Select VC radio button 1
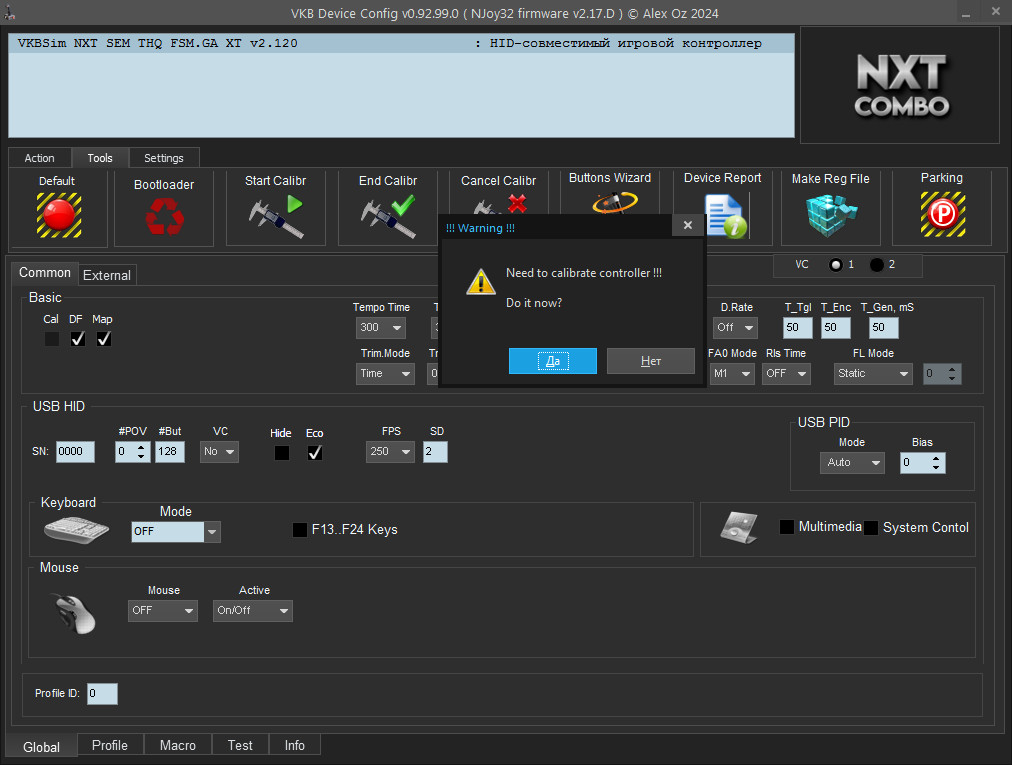 click(x=836, y=265)
